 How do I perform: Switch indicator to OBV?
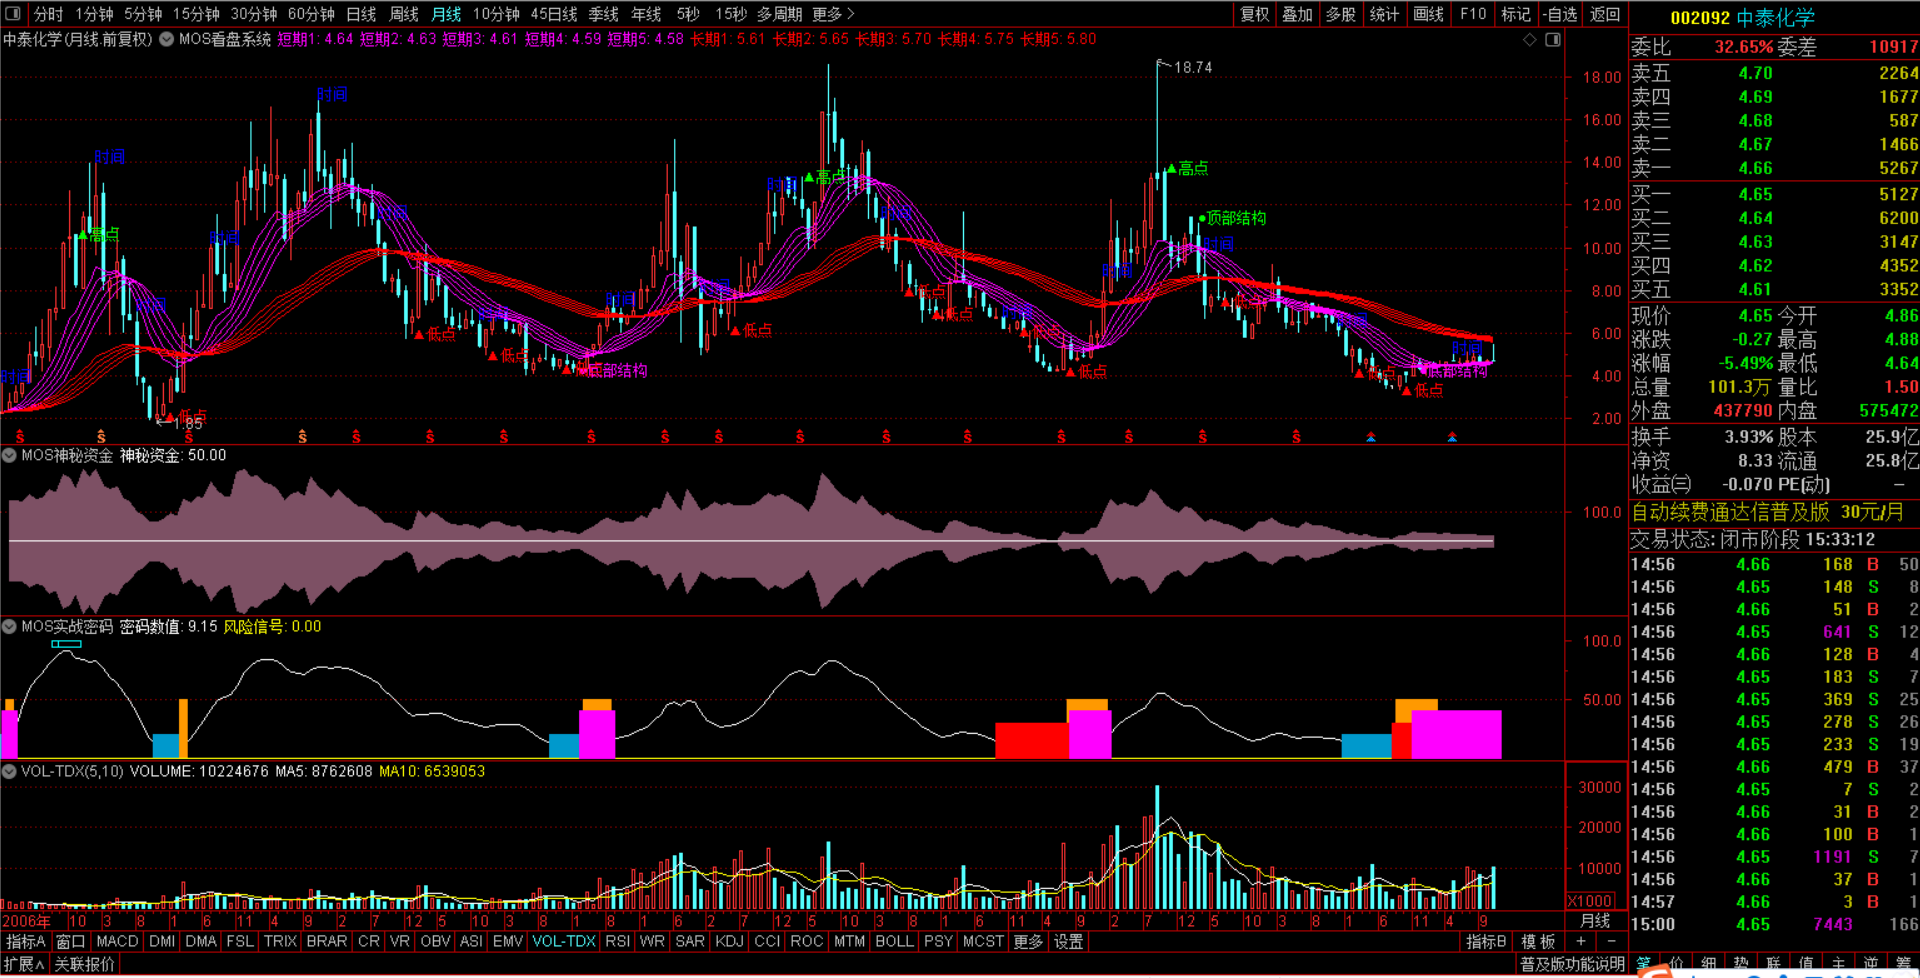tap(435, 942)
